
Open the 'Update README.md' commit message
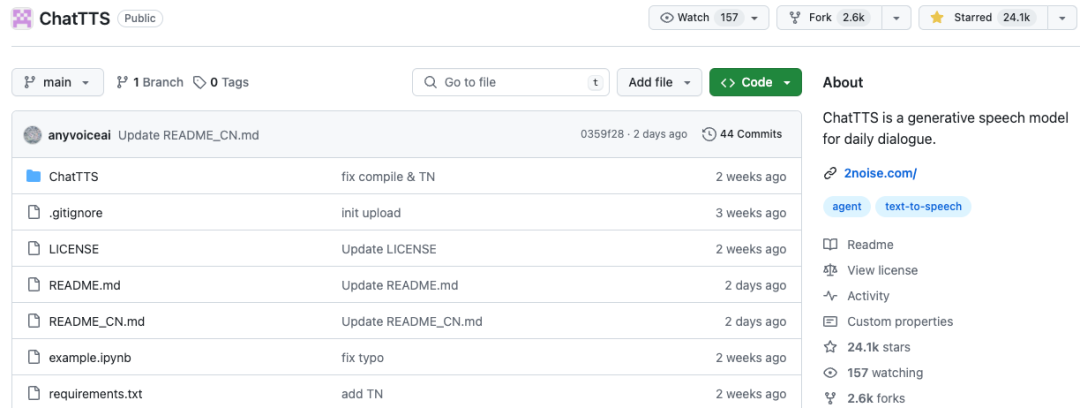click(x=400, y=285)
